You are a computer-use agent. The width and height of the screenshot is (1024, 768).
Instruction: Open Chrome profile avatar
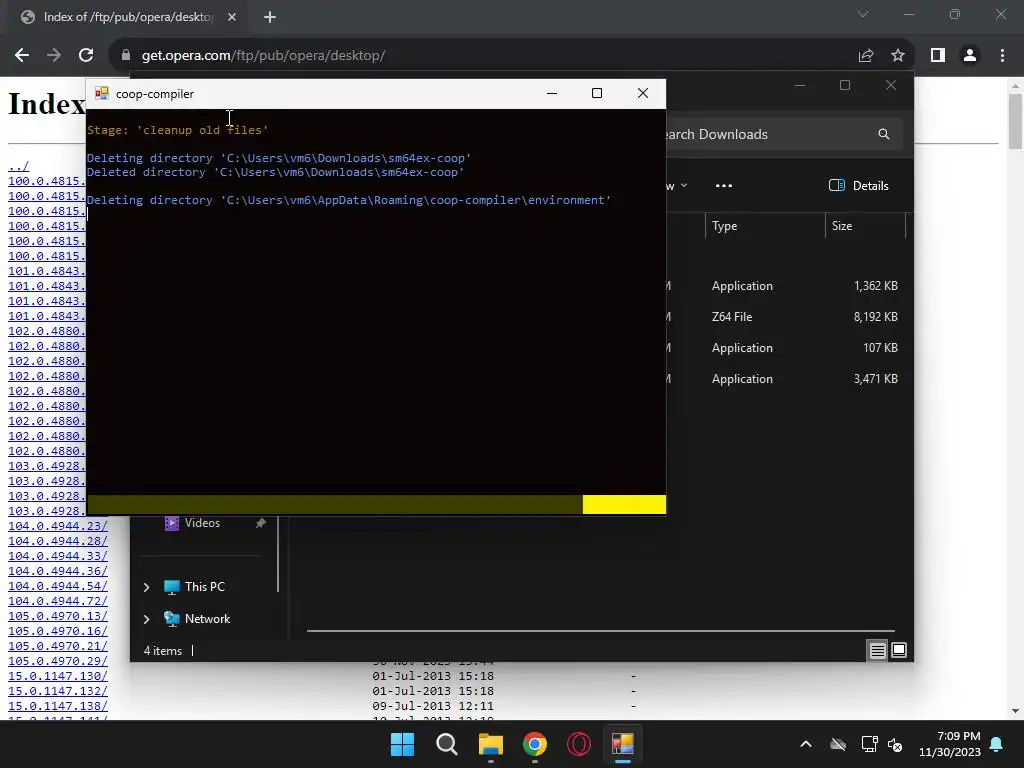click(x=970, y=56)
